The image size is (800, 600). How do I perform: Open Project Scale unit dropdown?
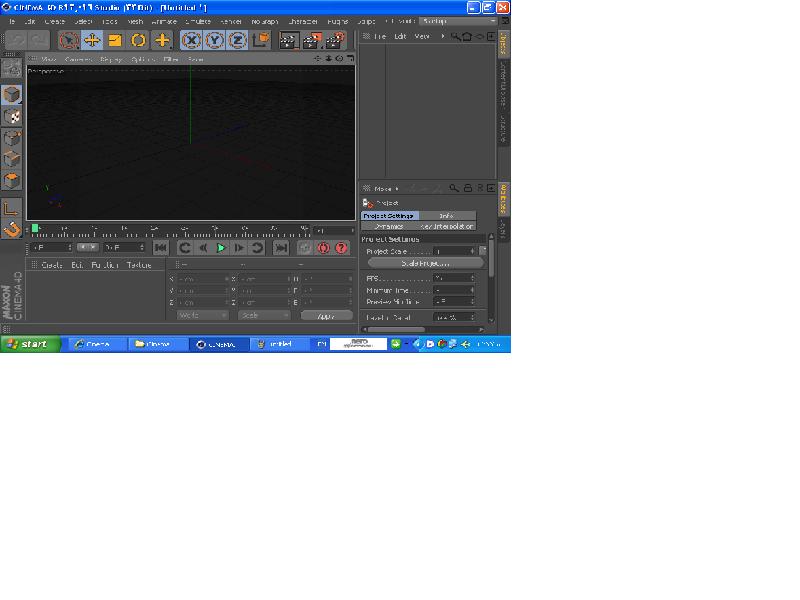click(x=483, y=251)
